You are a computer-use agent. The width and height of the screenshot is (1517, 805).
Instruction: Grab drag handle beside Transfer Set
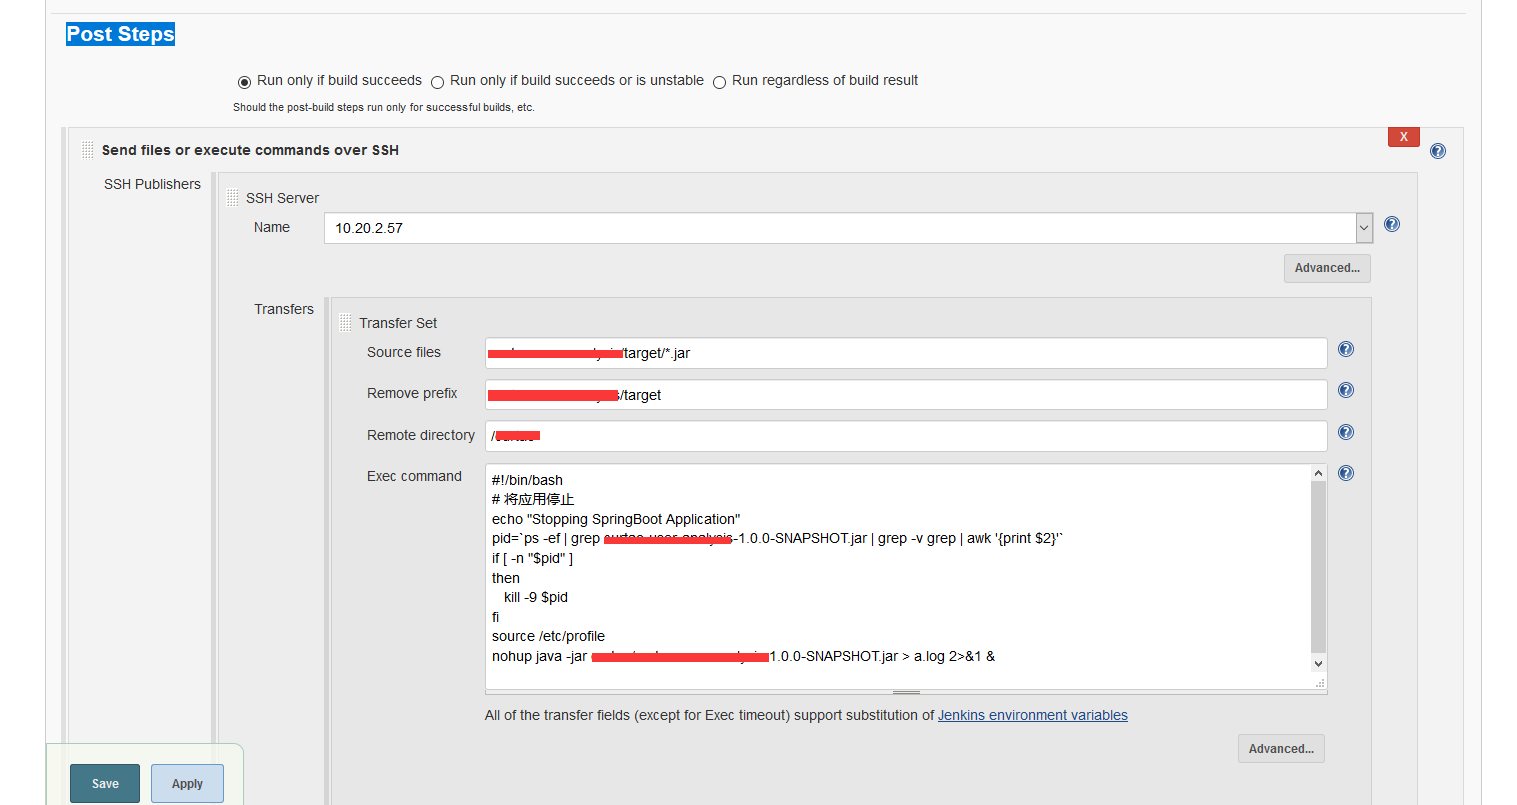point(345,323)
